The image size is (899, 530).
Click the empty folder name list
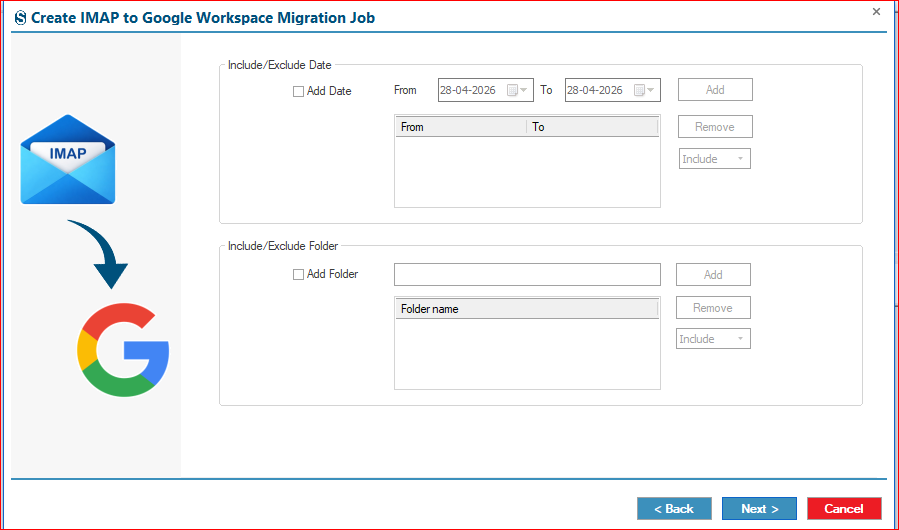coord(527,353)
